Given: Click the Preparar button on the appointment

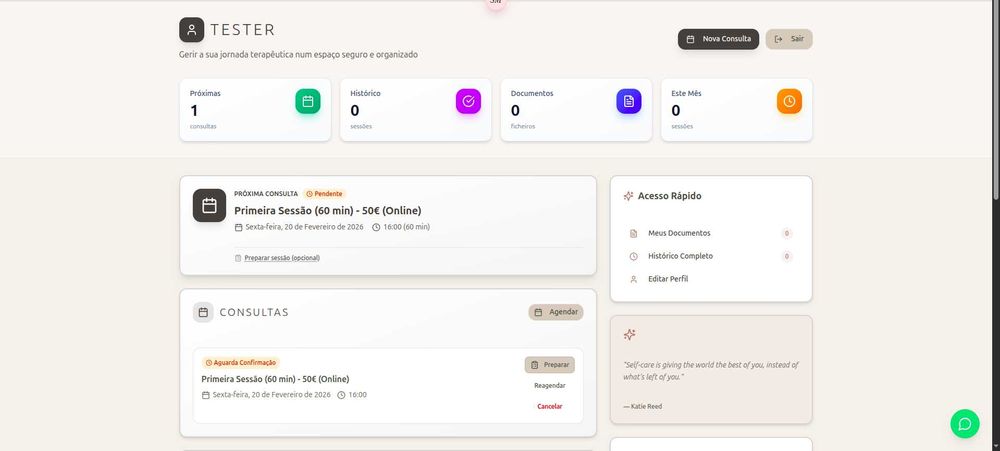Looking at the screenshot, I should (550, 365).
